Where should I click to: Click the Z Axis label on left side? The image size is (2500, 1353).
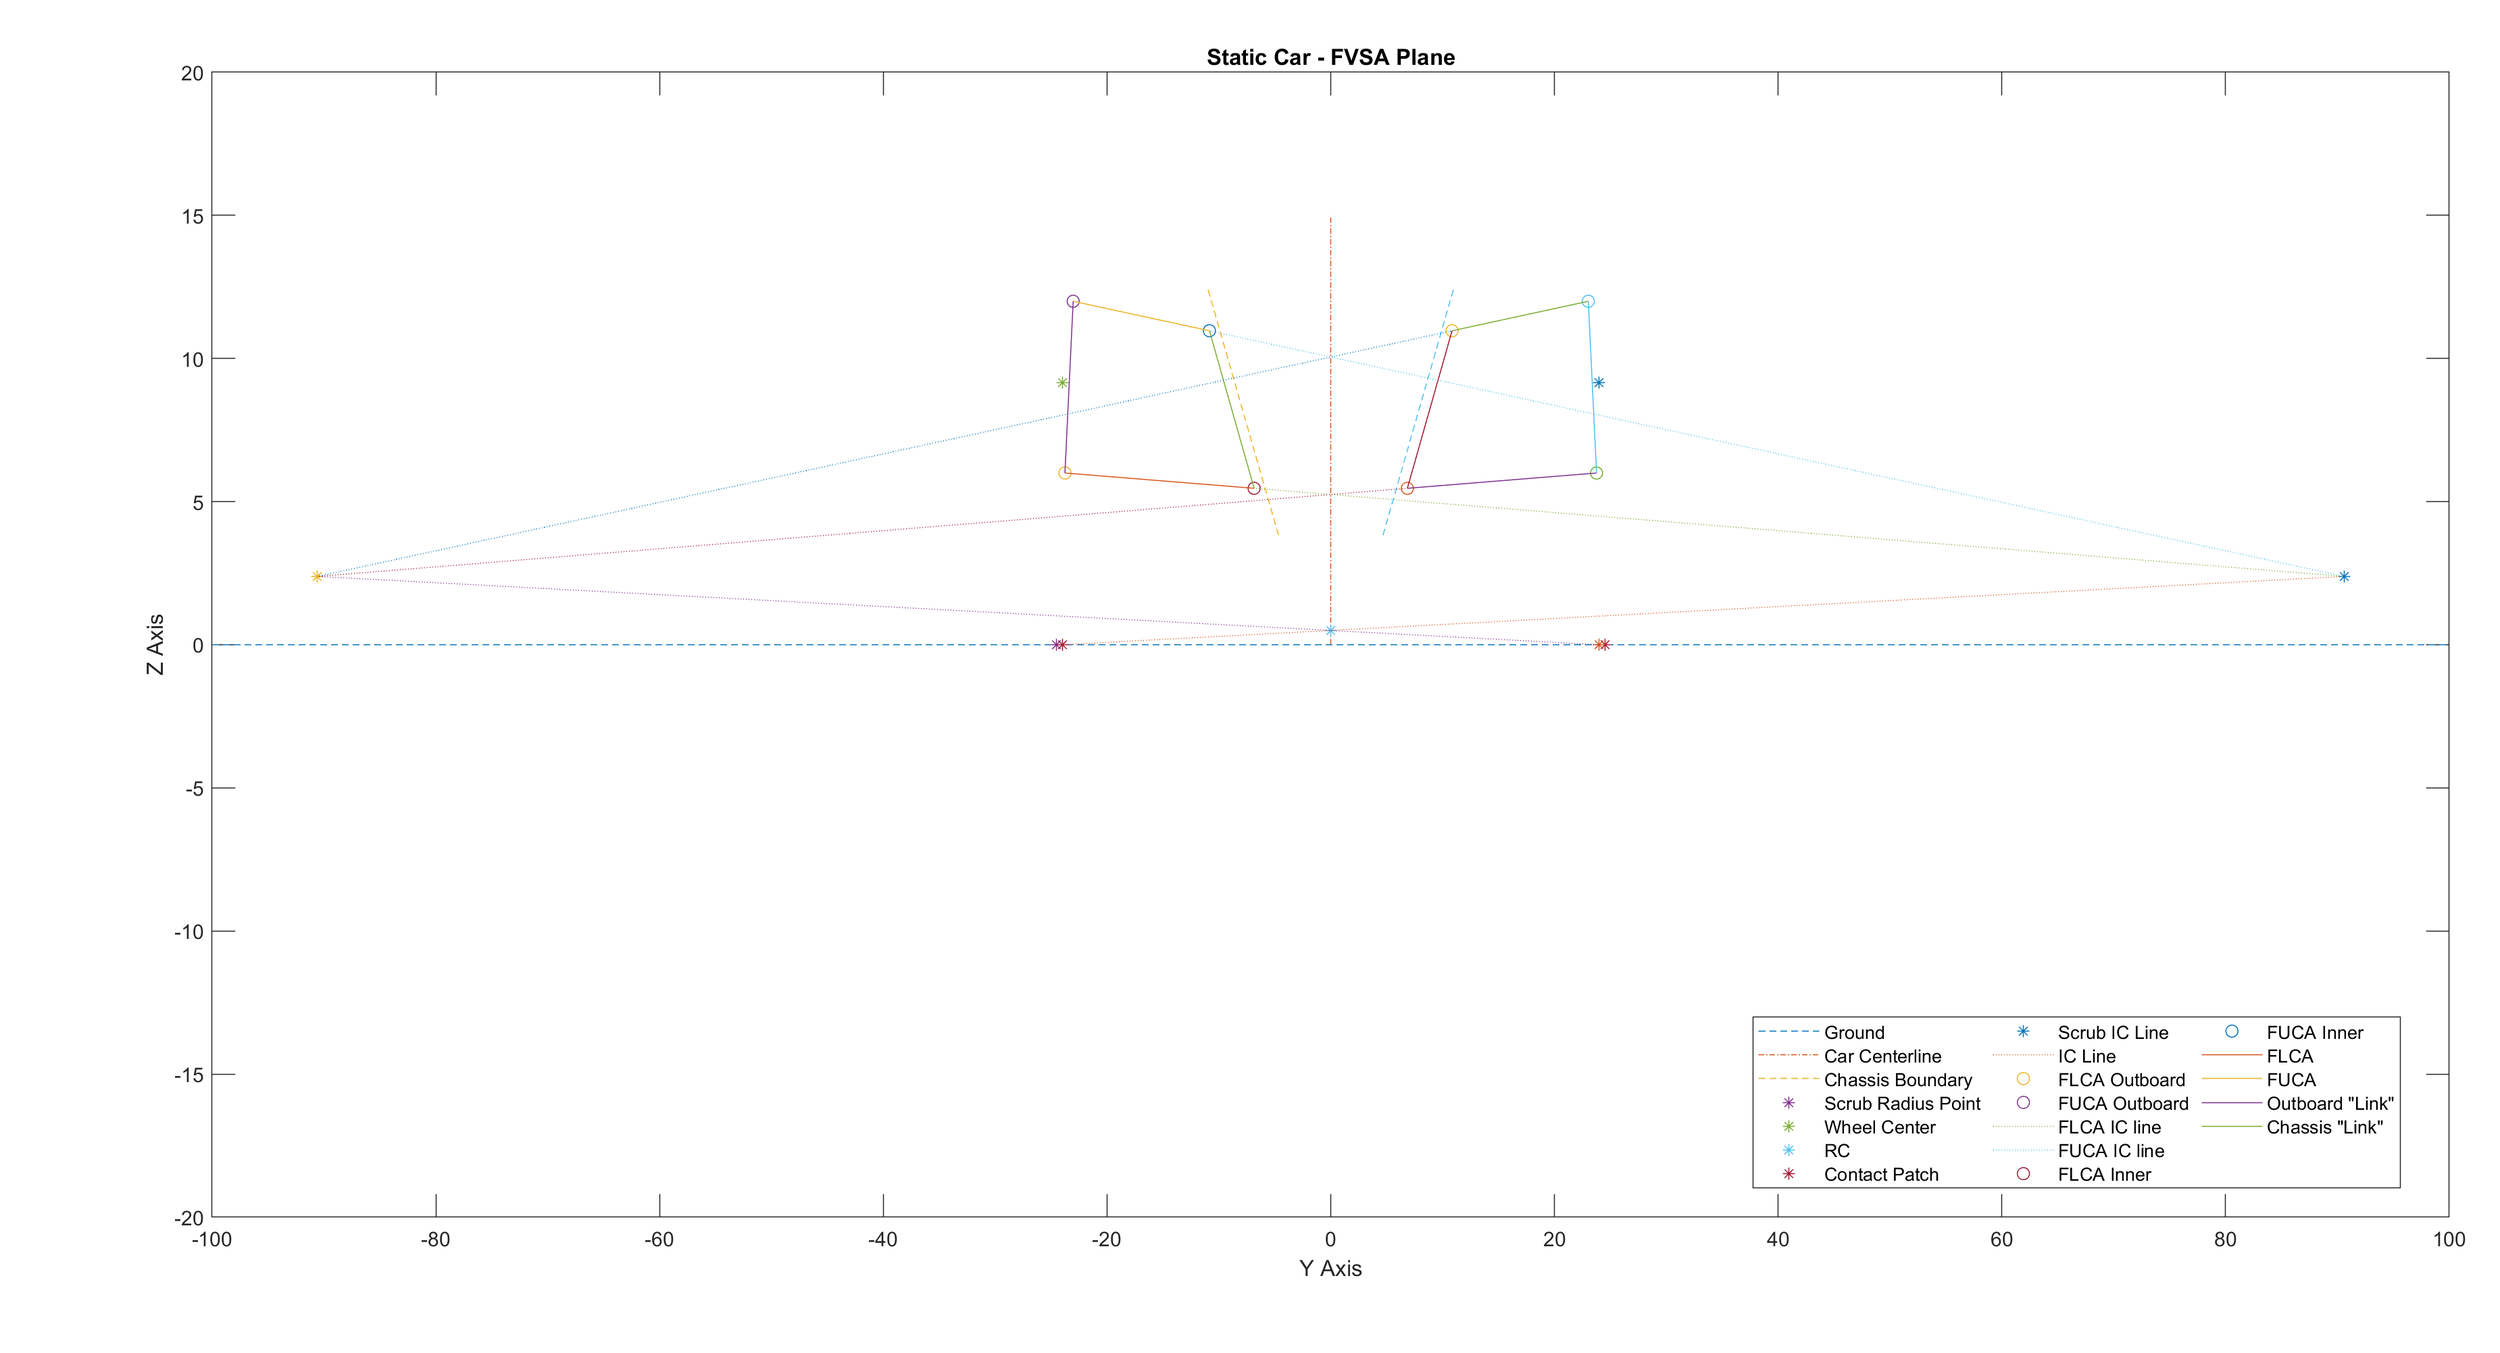(x=155, y=645)
